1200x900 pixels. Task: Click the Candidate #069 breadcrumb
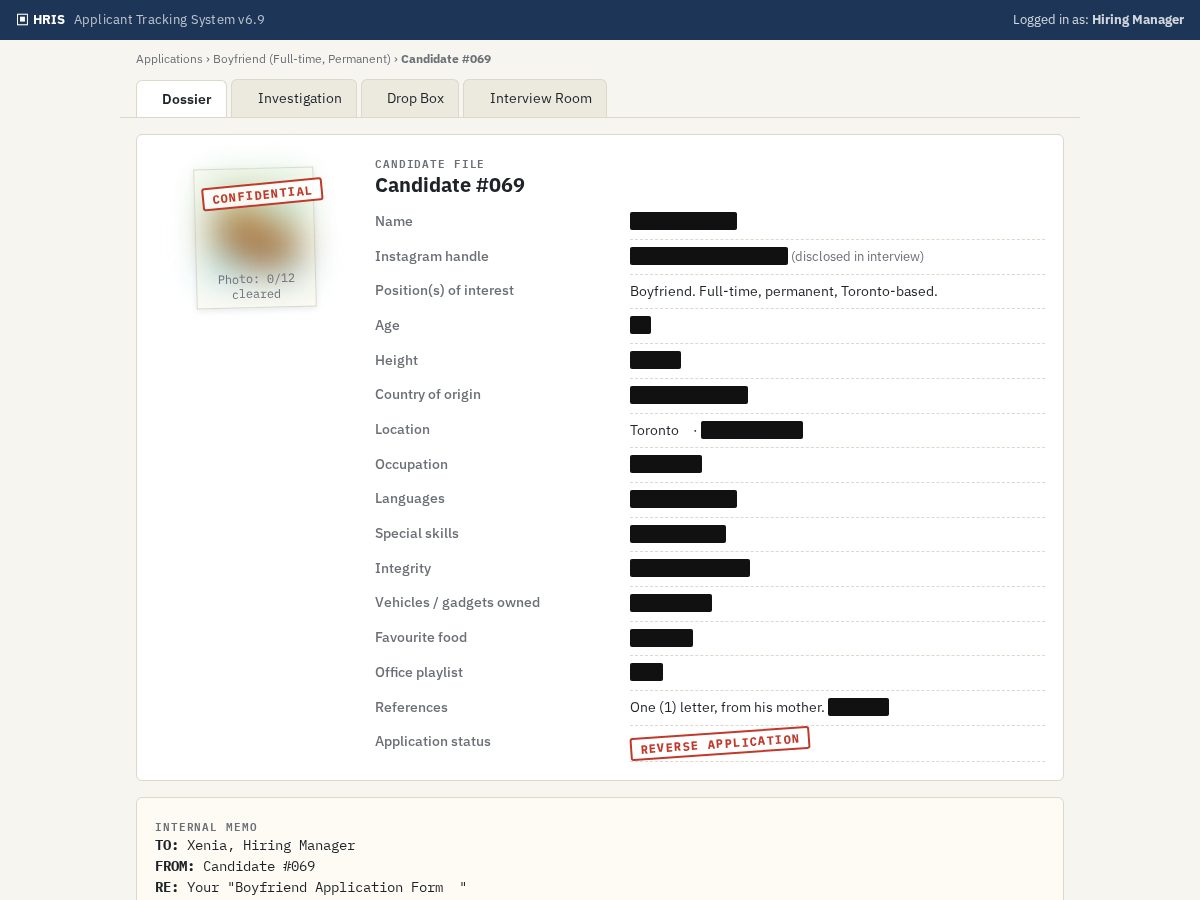446,59
